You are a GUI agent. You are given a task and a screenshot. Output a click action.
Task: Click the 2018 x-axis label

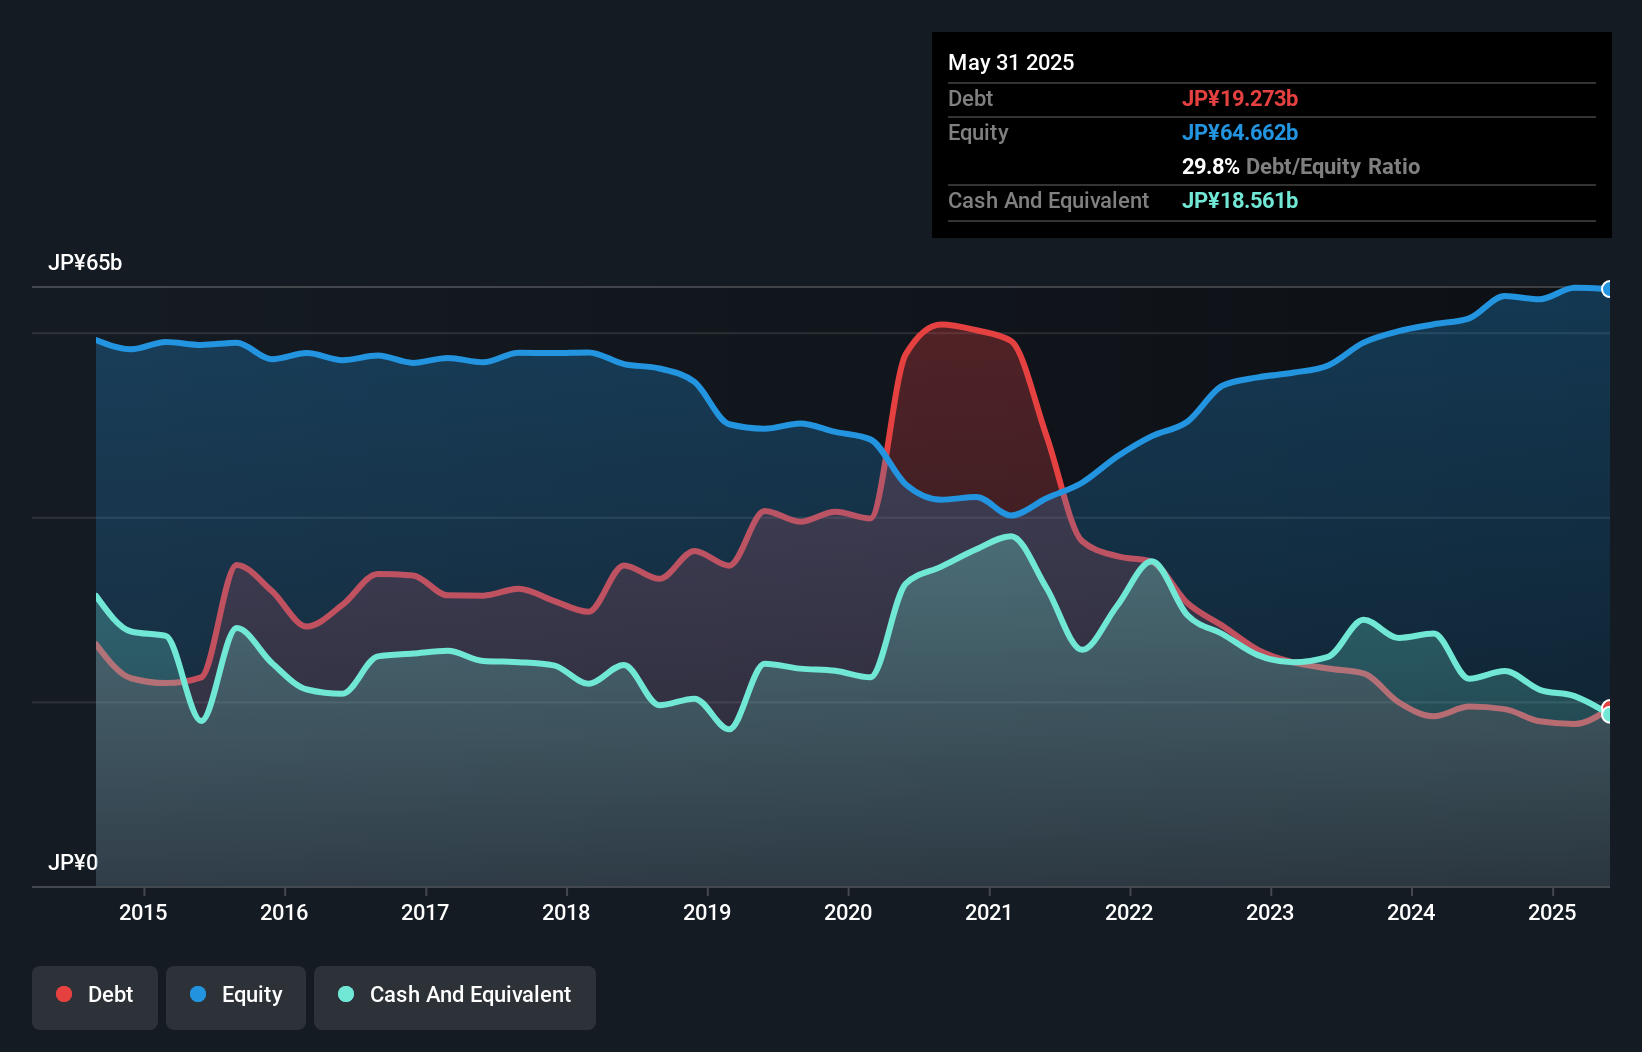pos(566,912)
